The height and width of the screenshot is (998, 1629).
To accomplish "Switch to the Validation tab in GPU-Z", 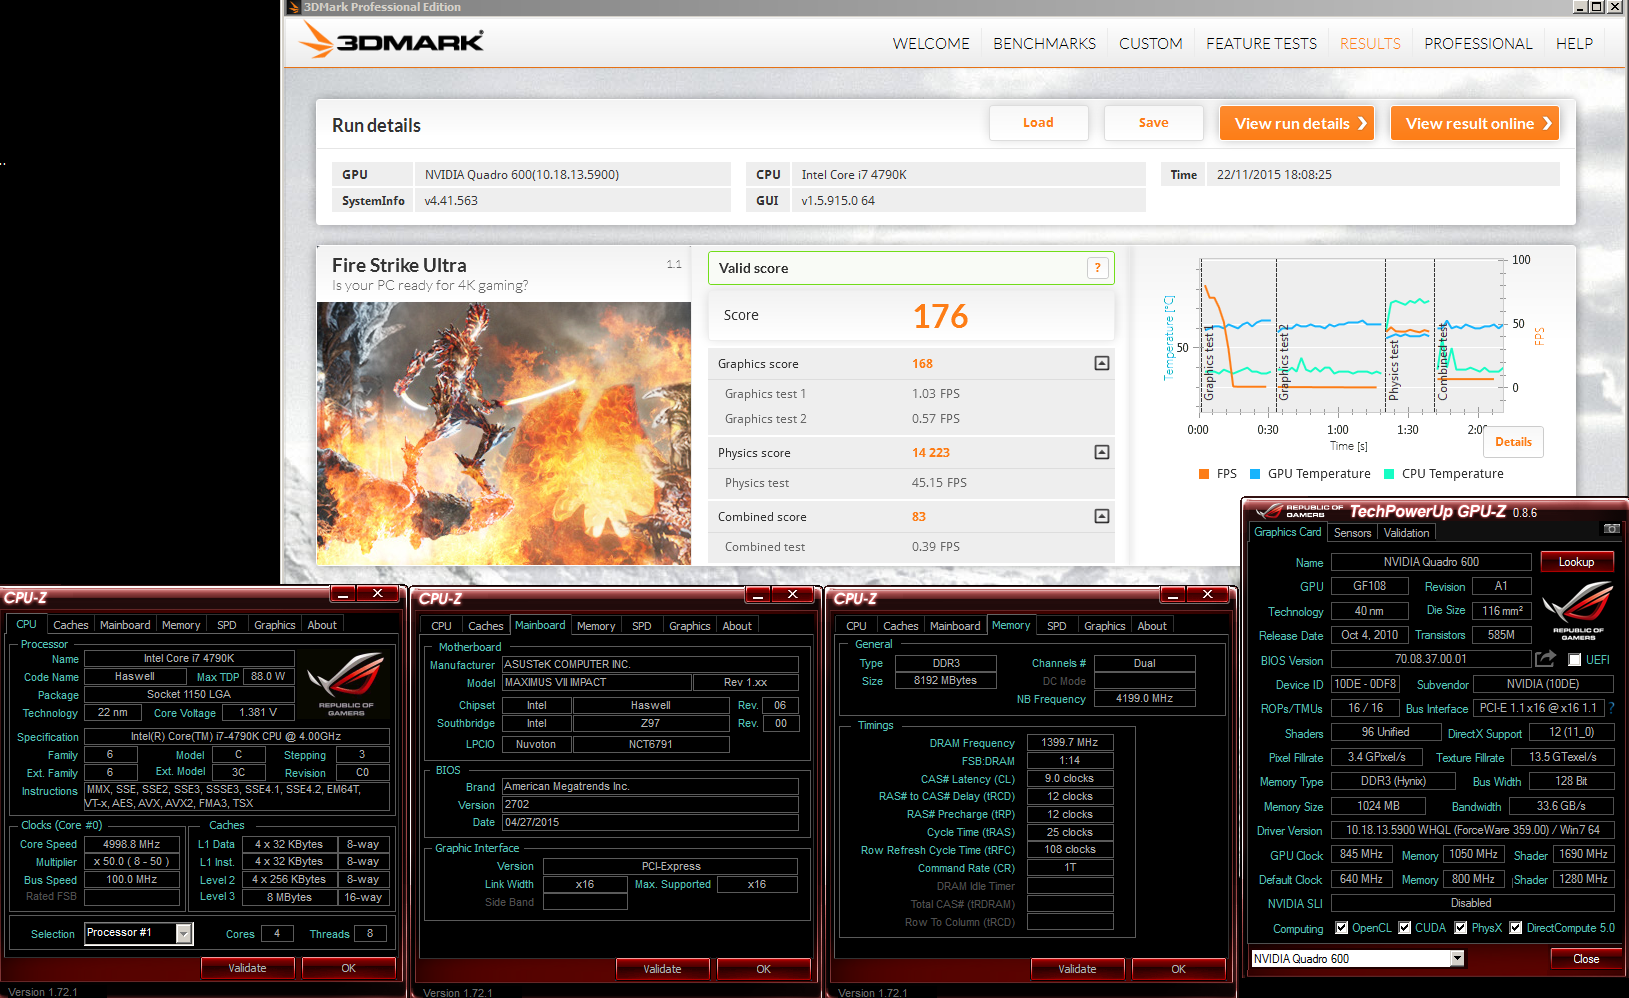I will coord(1406,533).
